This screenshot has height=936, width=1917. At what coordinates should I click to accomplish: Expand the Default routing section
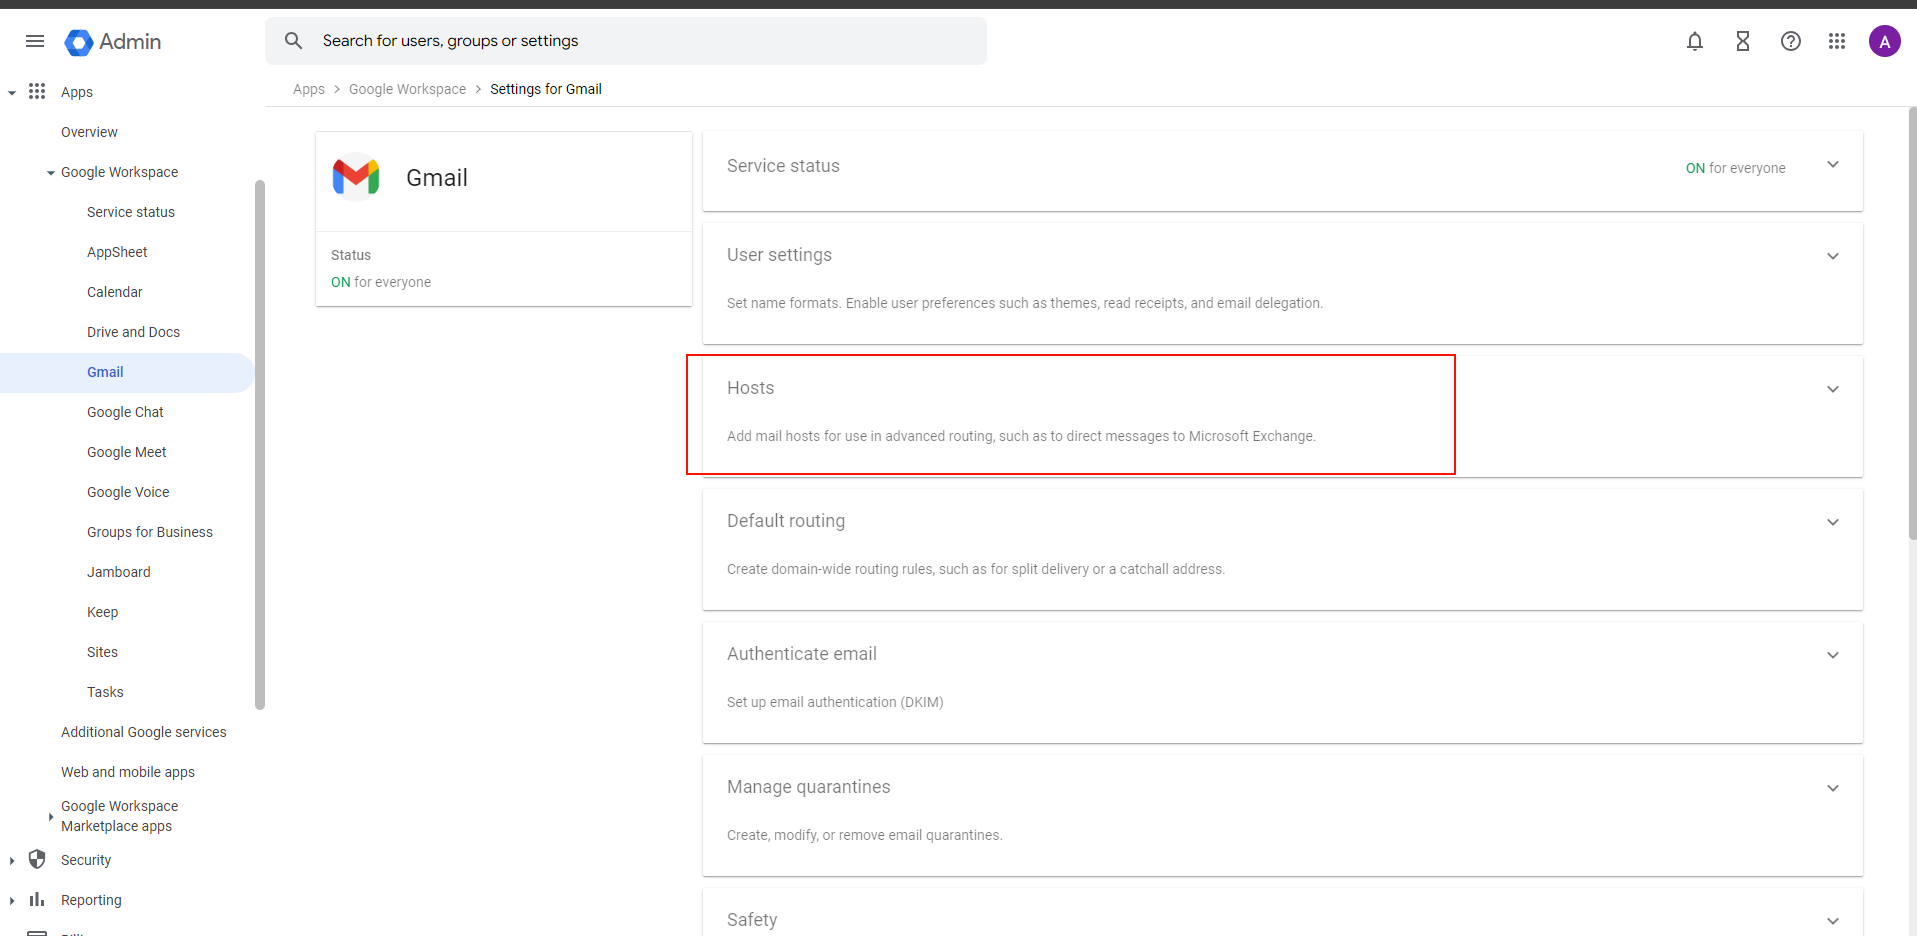(x=1832, y=522)
